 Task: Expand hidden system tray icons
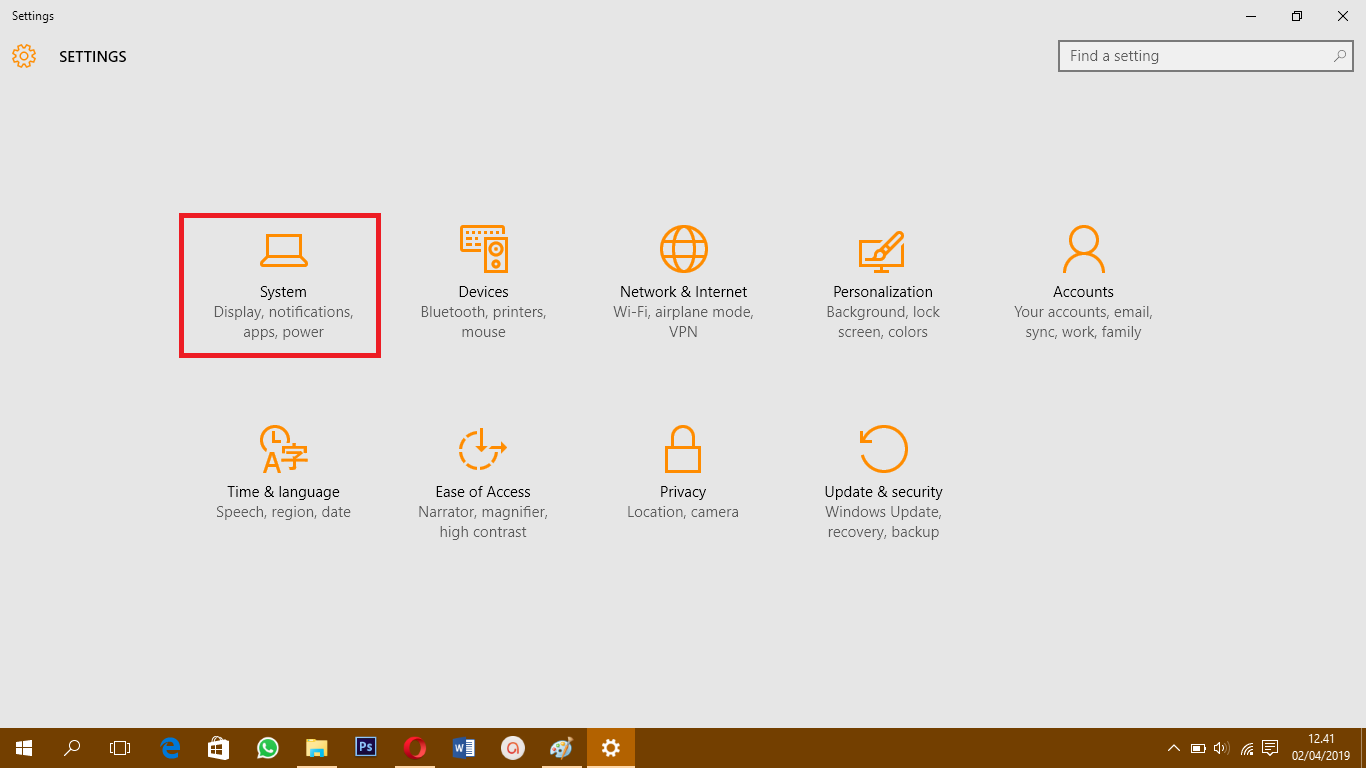click(1174, 747)
